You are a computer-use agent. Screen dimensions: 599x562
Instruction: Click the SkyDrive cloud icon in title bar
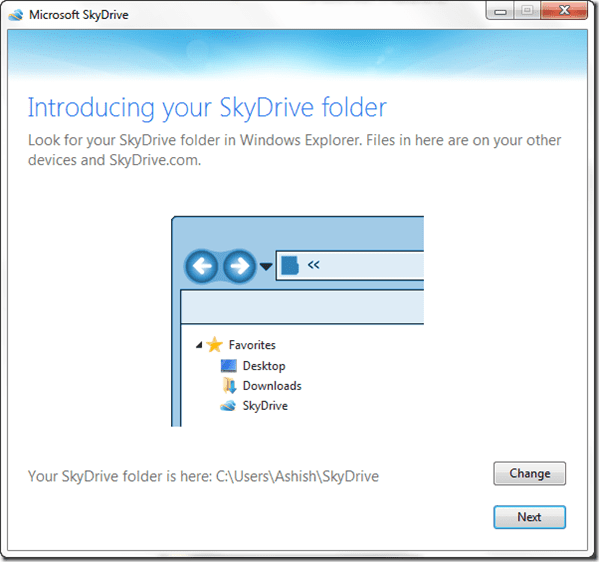[x=16, y=15]
